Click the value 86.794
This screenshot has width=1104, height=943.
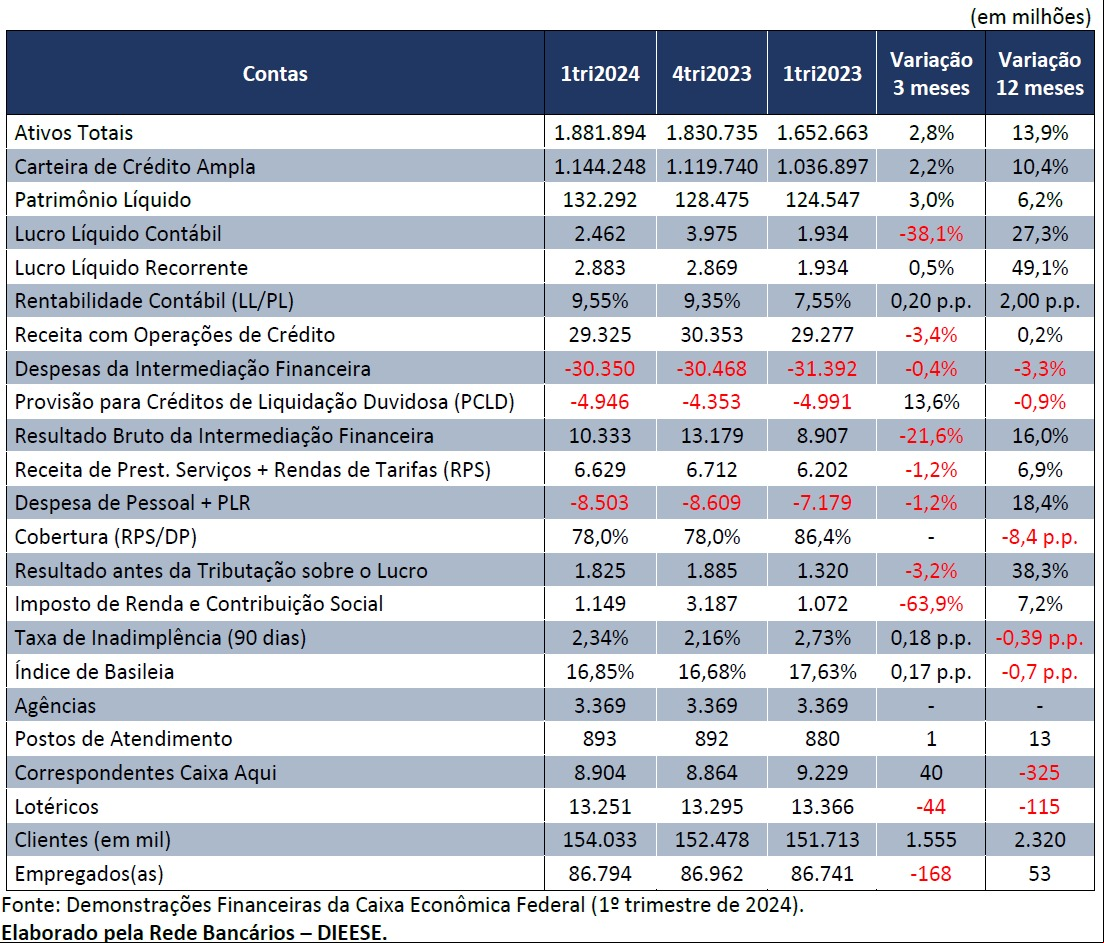[600, 873]
